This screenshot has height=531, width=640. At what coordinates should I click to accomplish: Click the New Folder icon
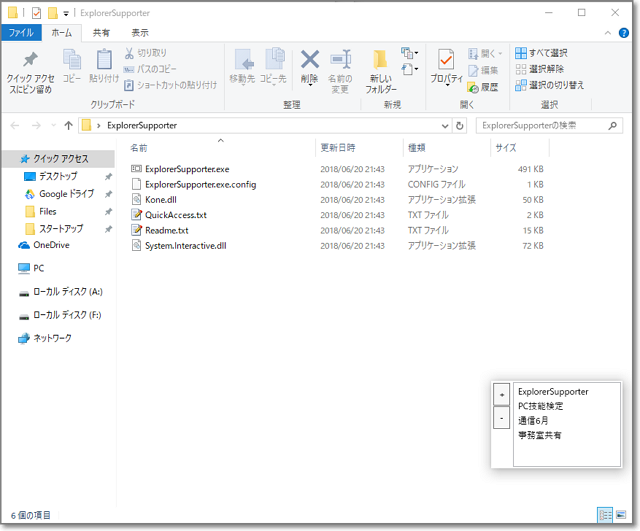(380, 68)
